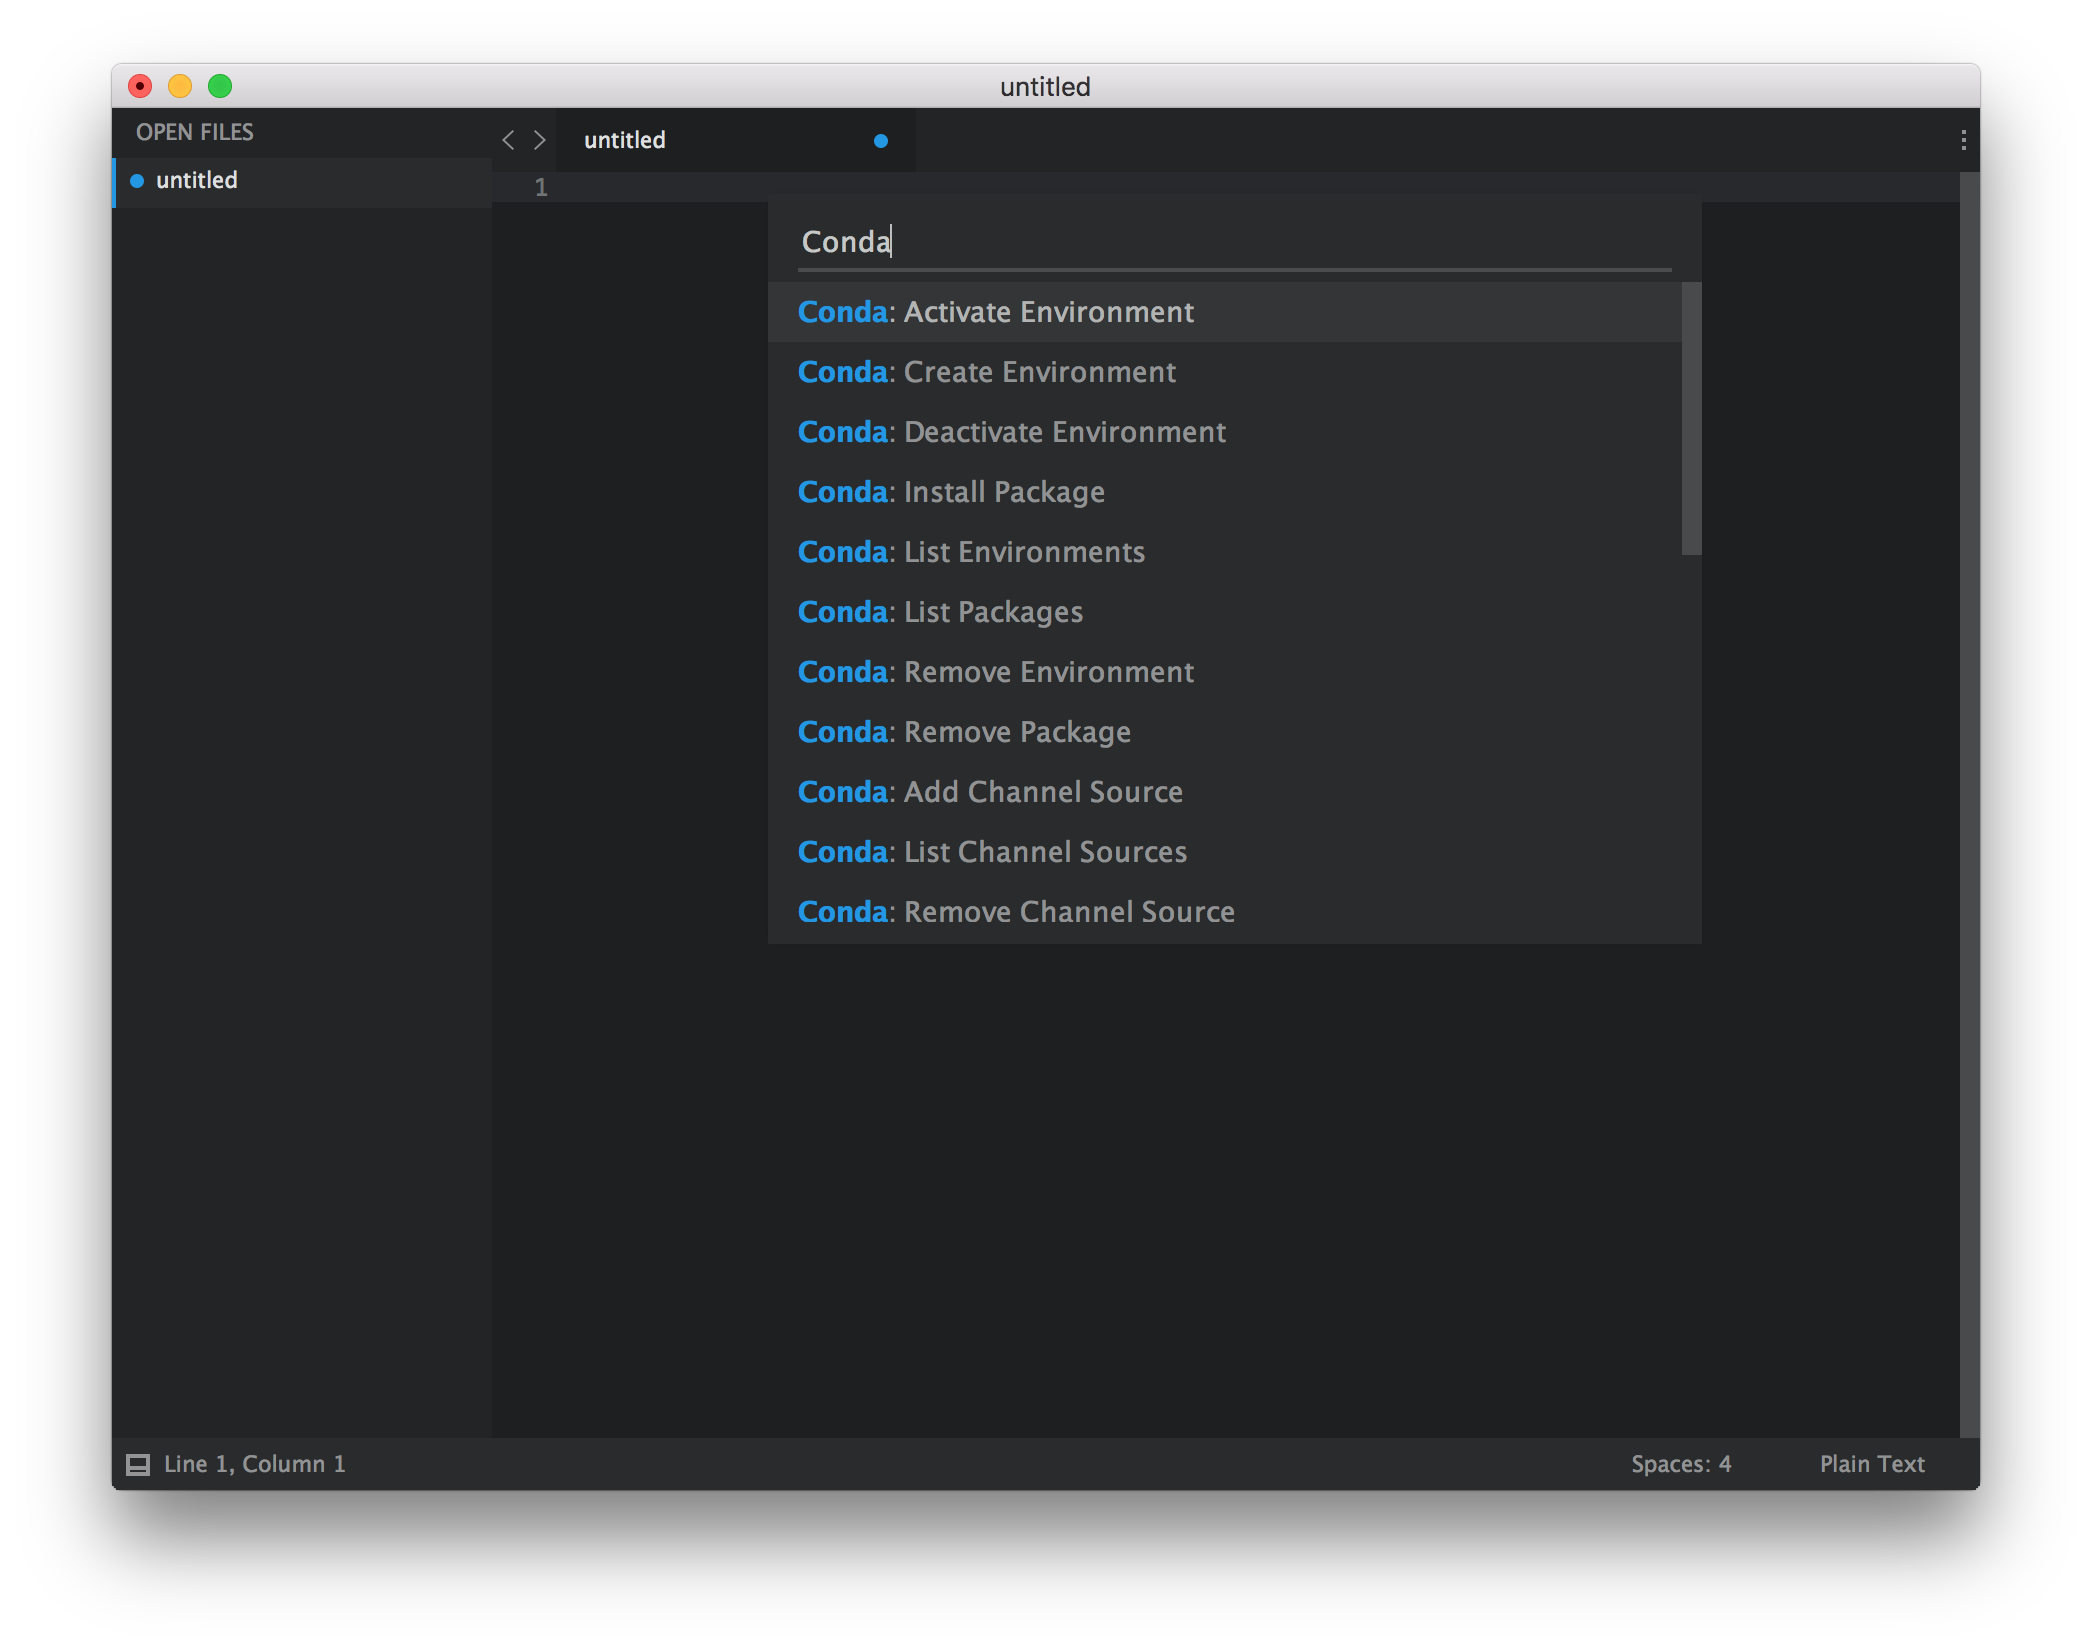Viewport: 2092px width, 1650px height.
Task: Select untitled in the Open Files sidebar
Action: point(196,181)
